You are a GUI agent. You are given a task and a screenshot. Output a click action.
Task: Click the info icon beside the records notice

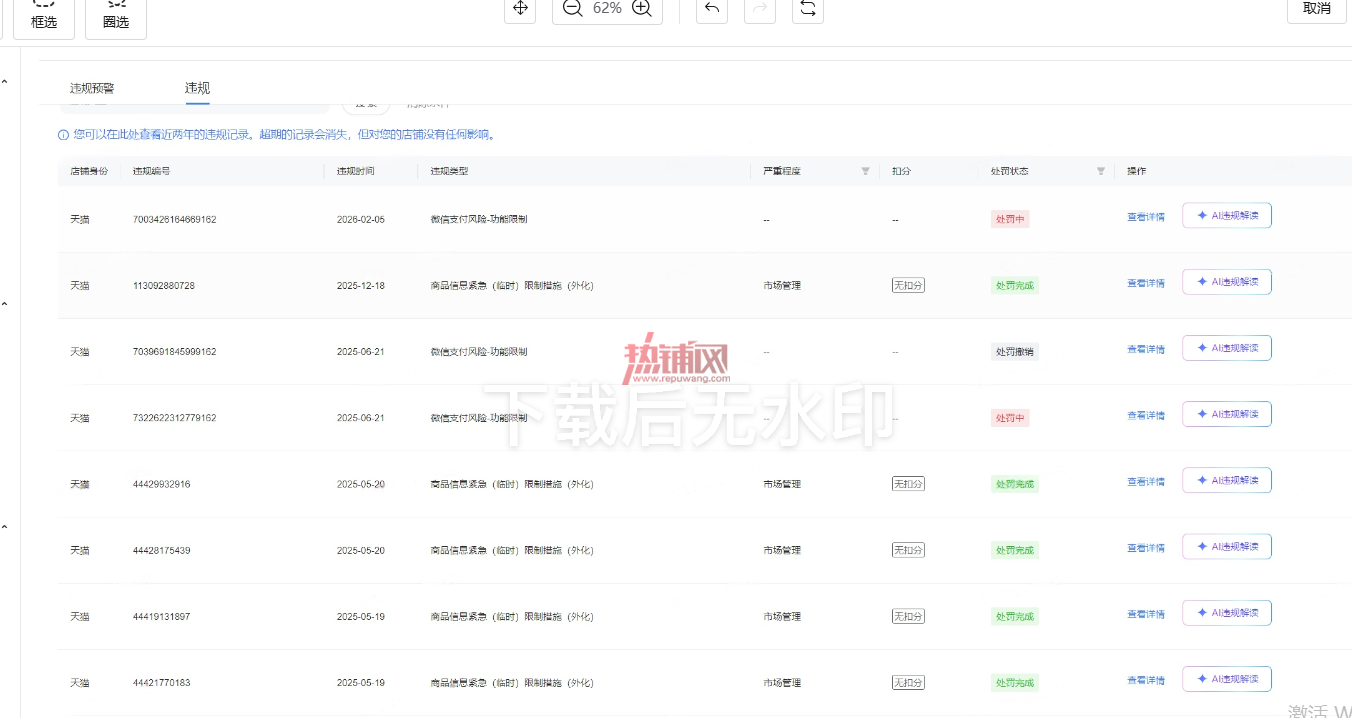(x=64, y=135)
